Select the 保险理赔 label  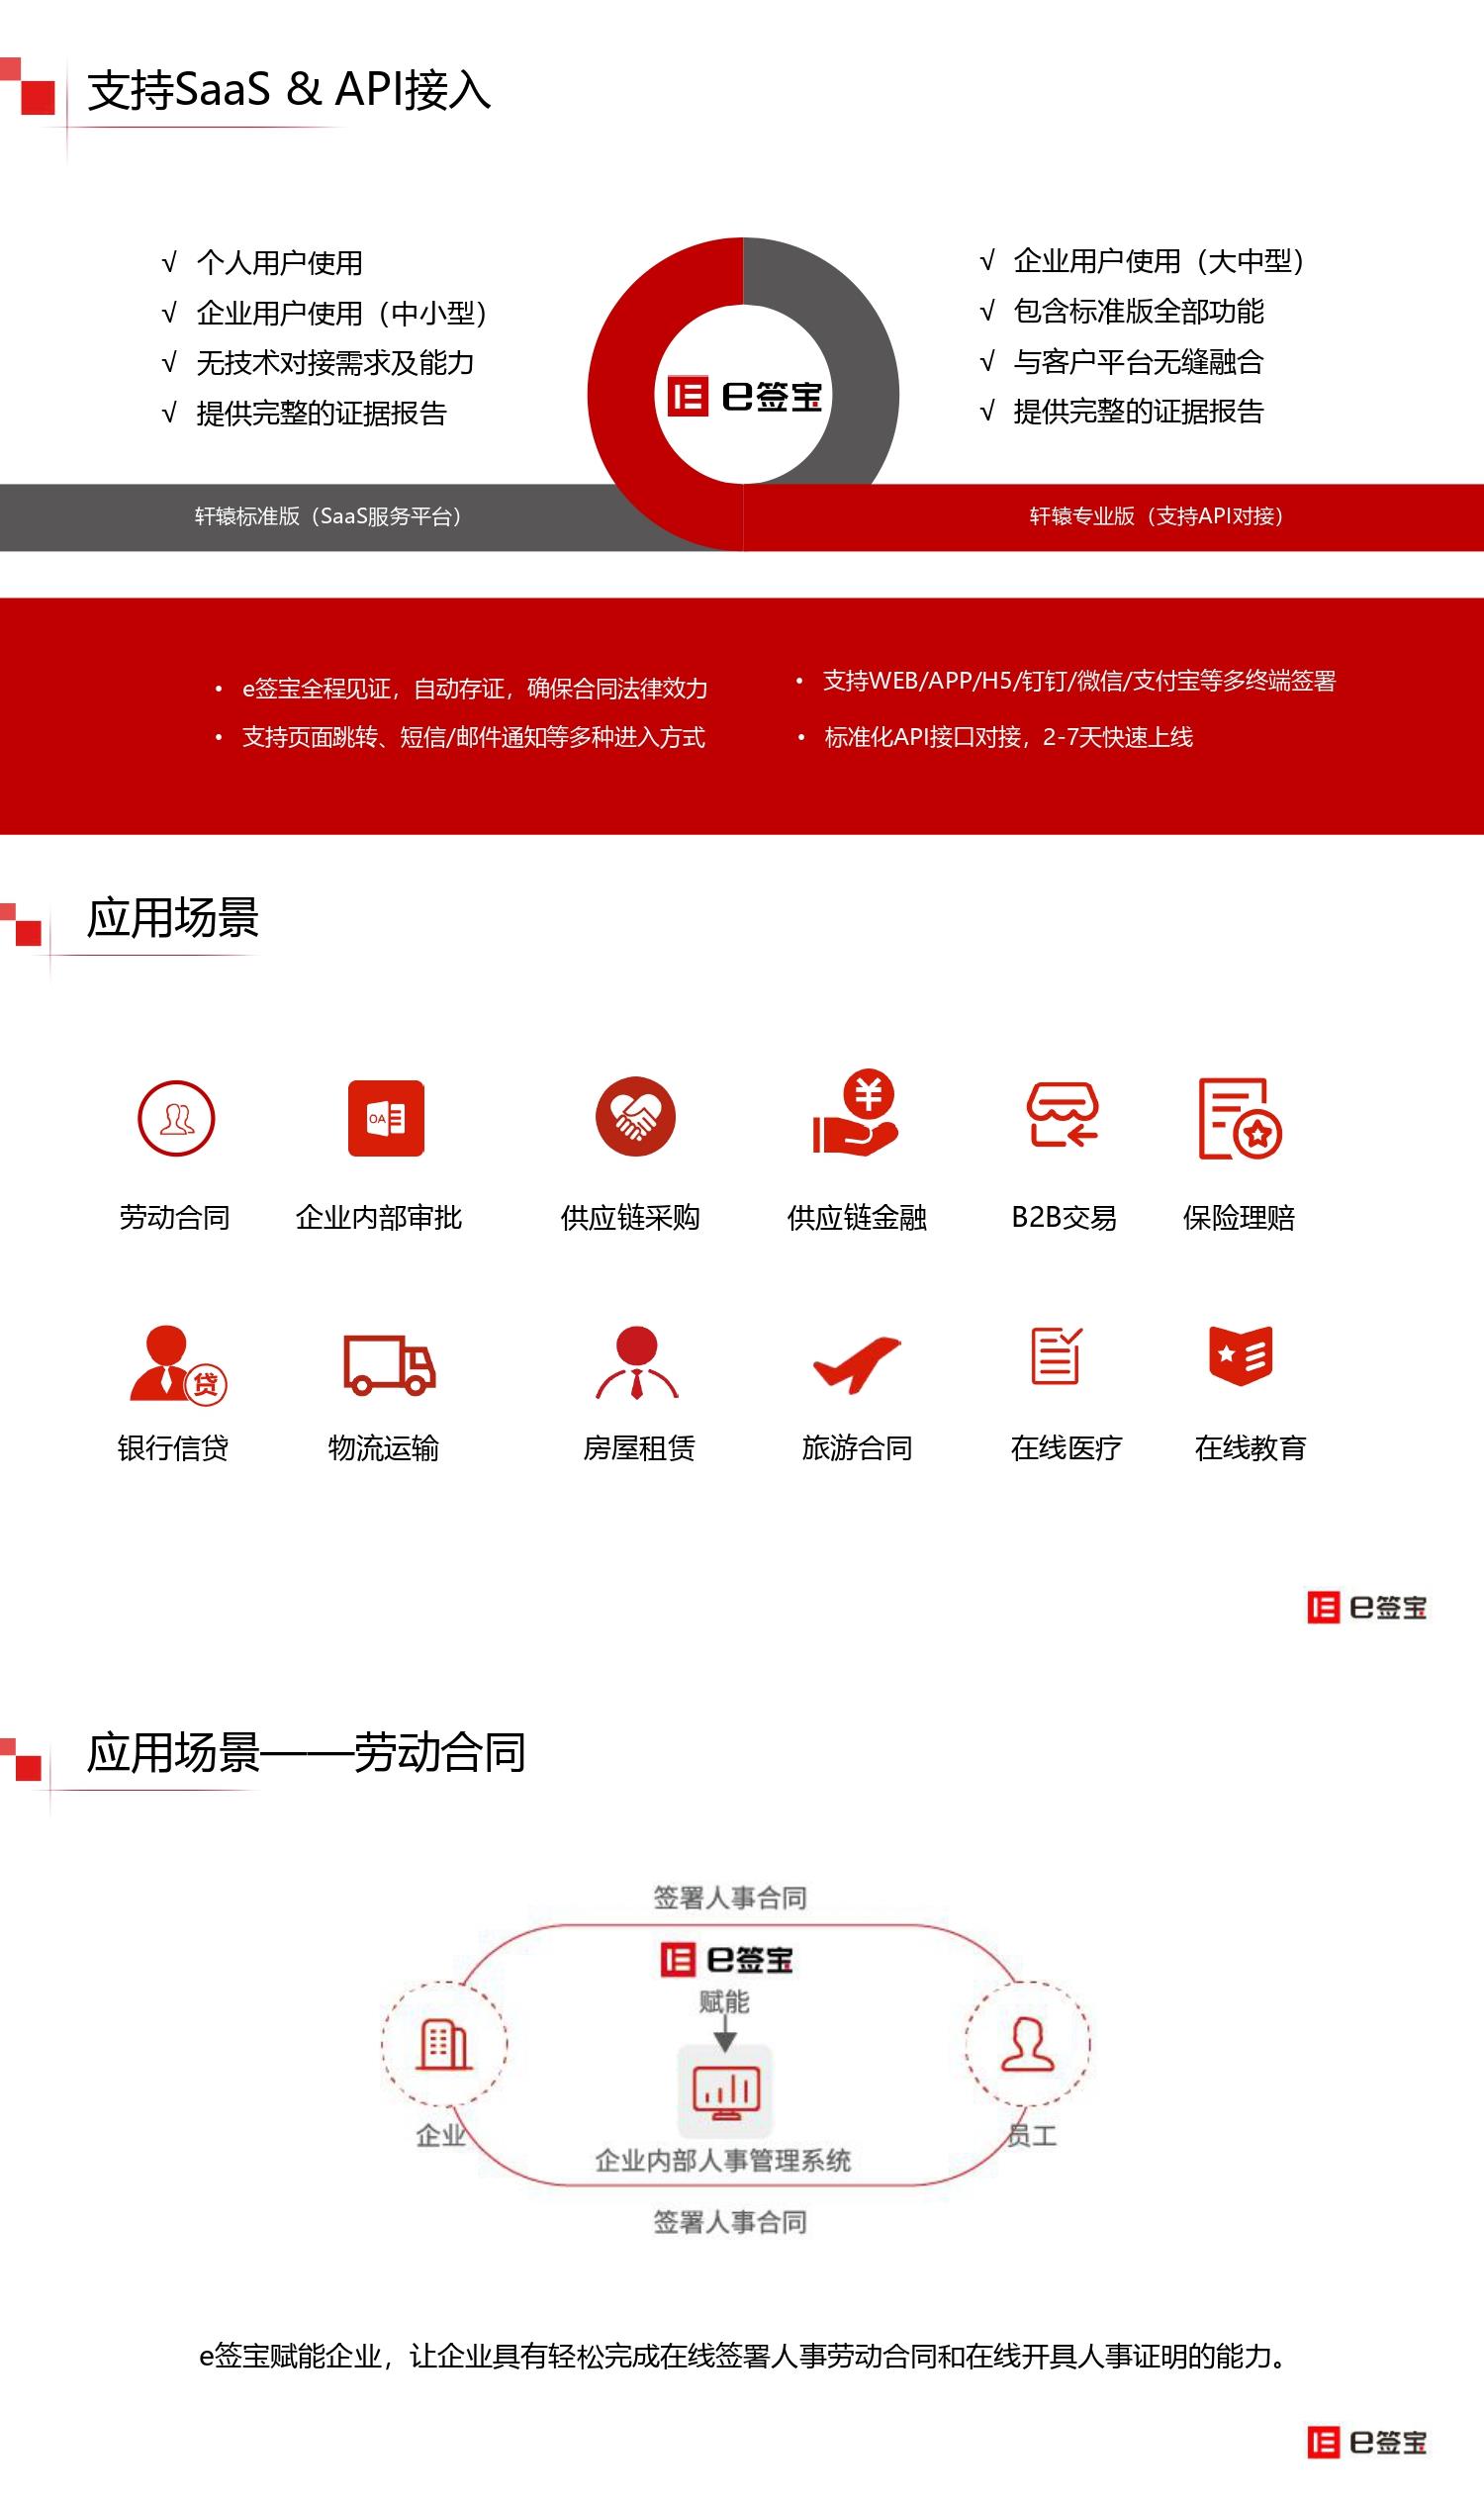click(1239, 1217)
